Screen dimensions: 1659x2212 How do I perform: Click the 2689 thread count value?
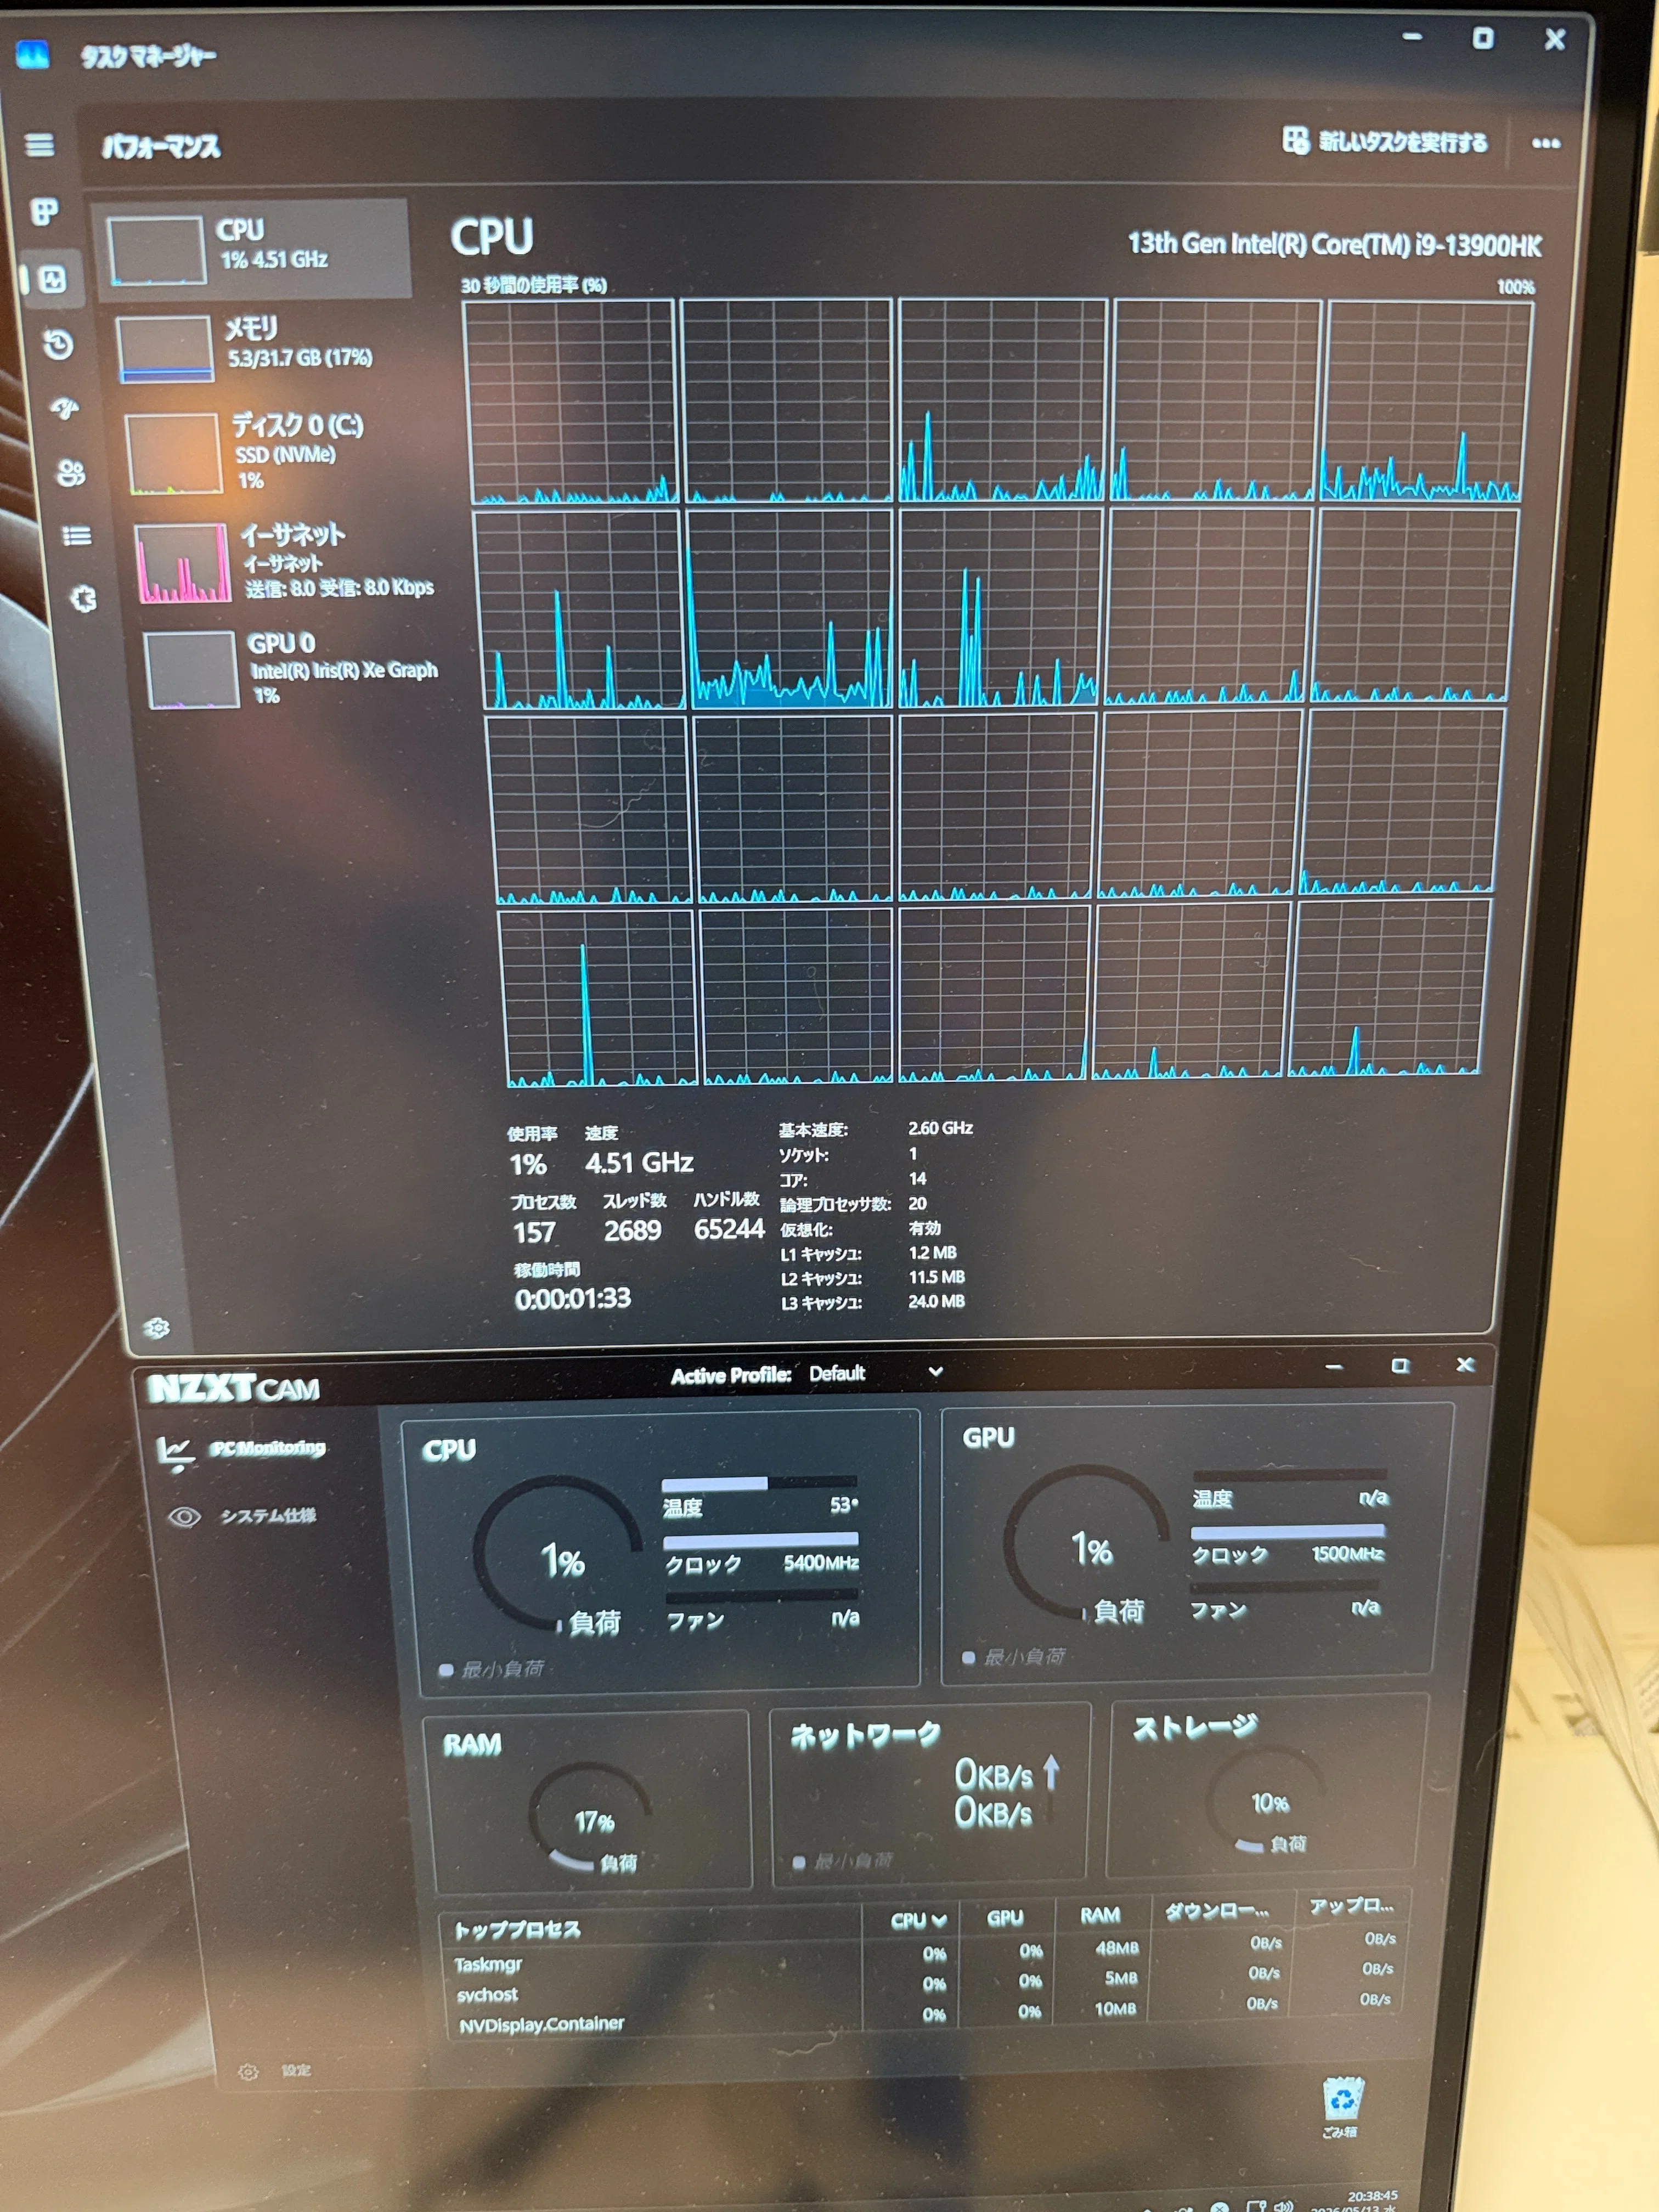tap(632, 1230)
